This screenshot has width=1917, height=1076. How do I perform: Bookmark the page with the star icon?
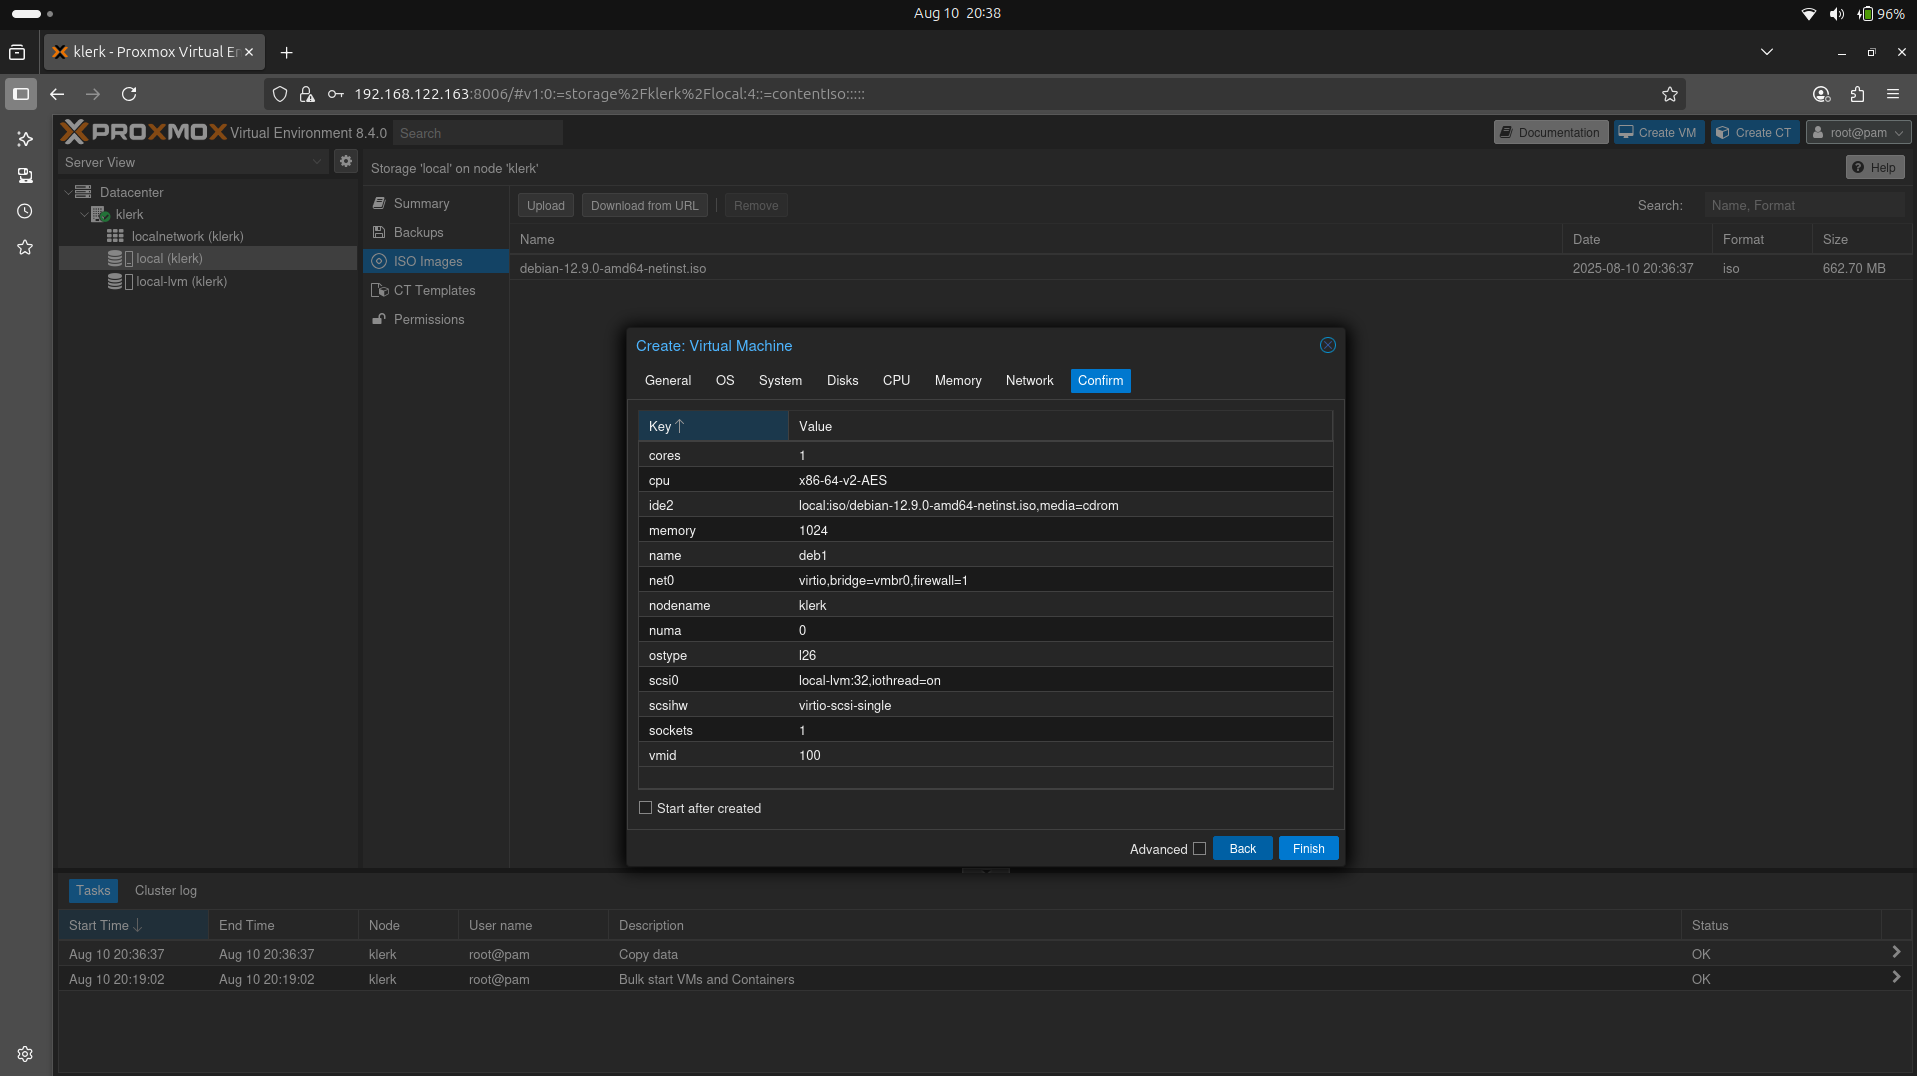click(1670, 94)
